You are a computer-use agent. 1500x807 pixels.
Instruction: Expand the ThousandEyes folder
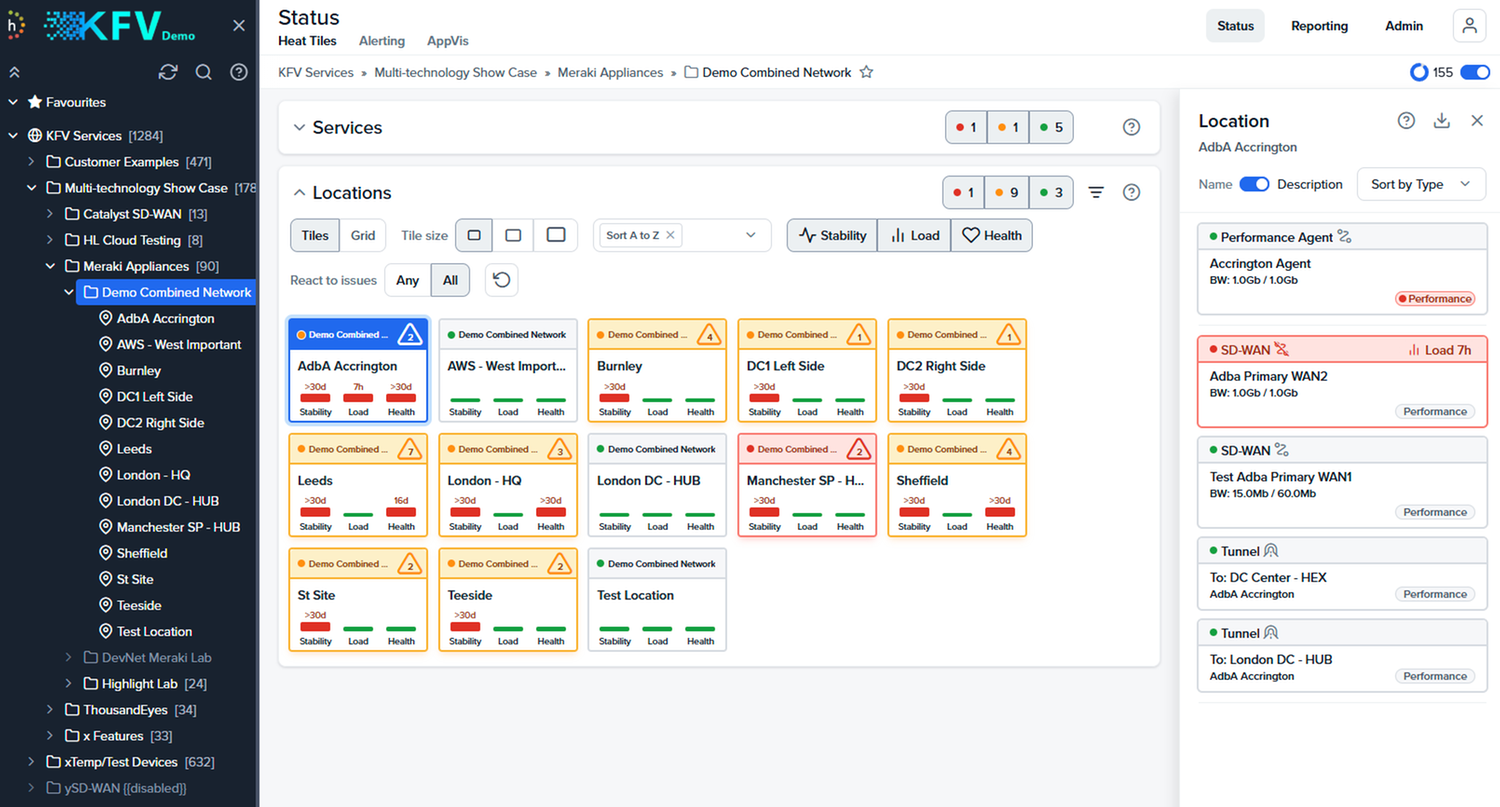51,710
